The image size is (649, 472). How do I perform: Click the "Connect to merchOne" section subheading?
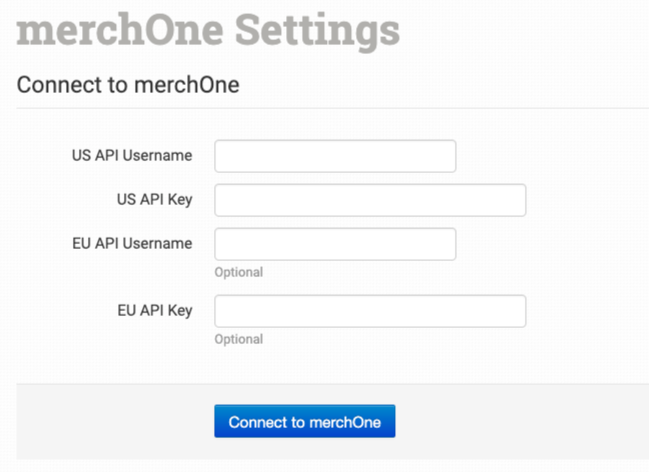[128, 85]
